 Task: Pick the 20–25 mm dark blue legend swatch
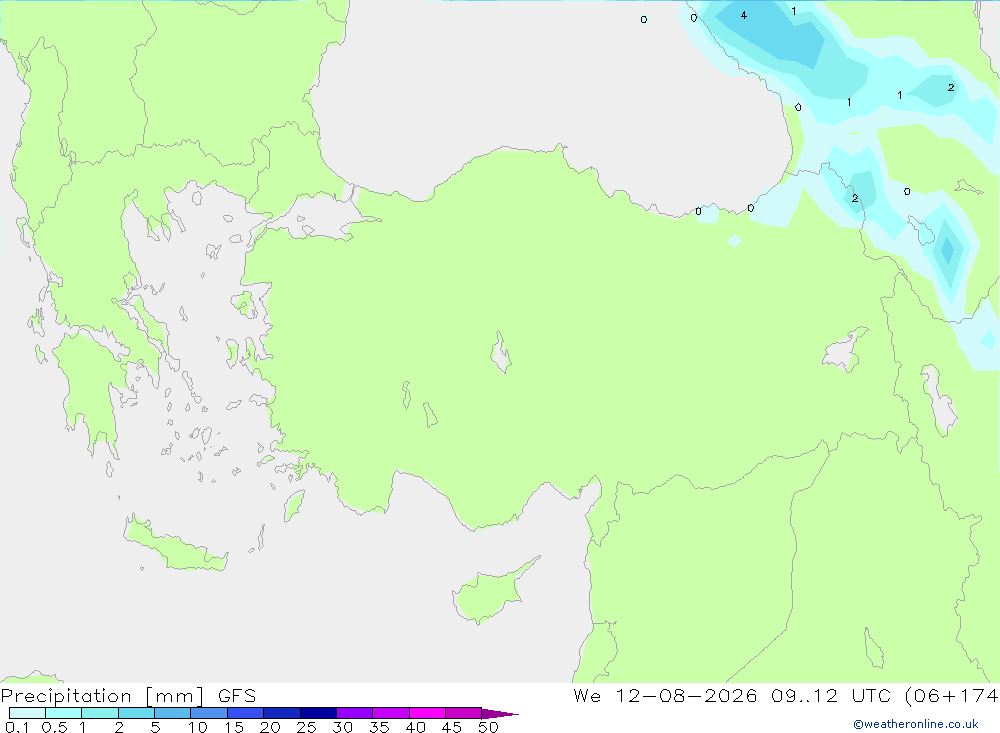(x=281, y=713)
